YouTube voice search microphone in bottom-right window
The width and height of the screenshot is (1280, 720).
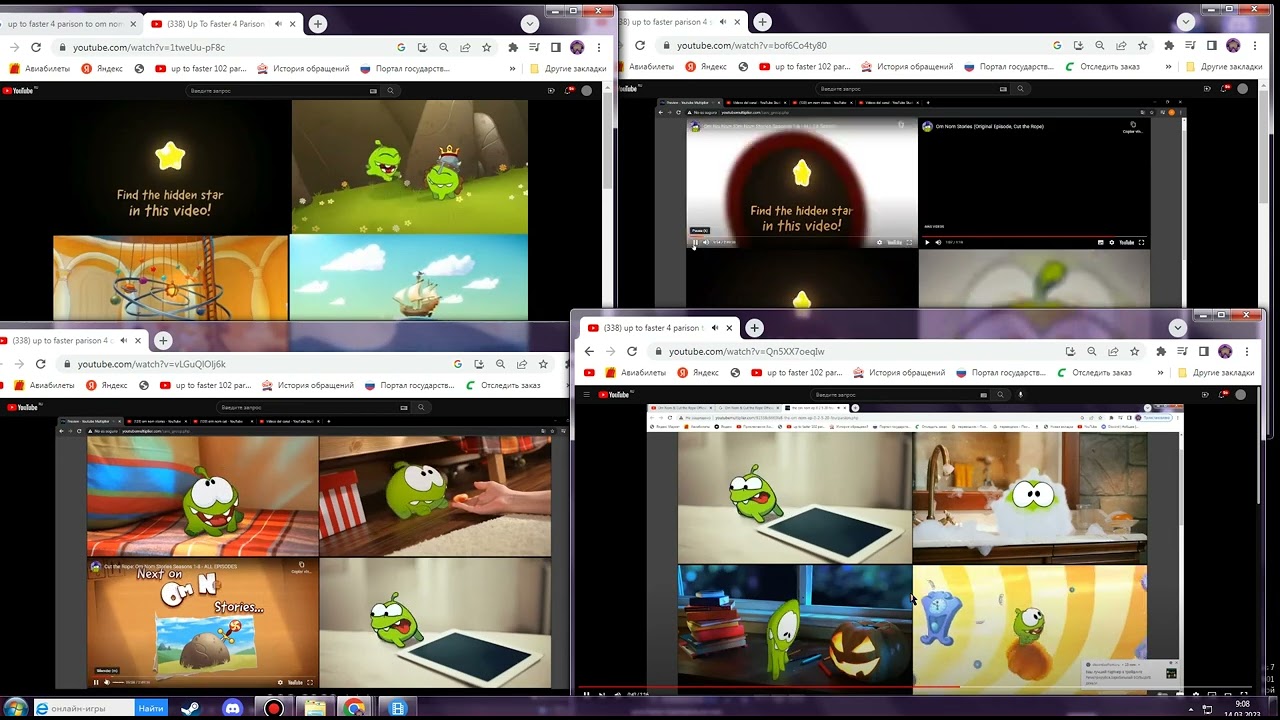click(x=1020, y=394)
